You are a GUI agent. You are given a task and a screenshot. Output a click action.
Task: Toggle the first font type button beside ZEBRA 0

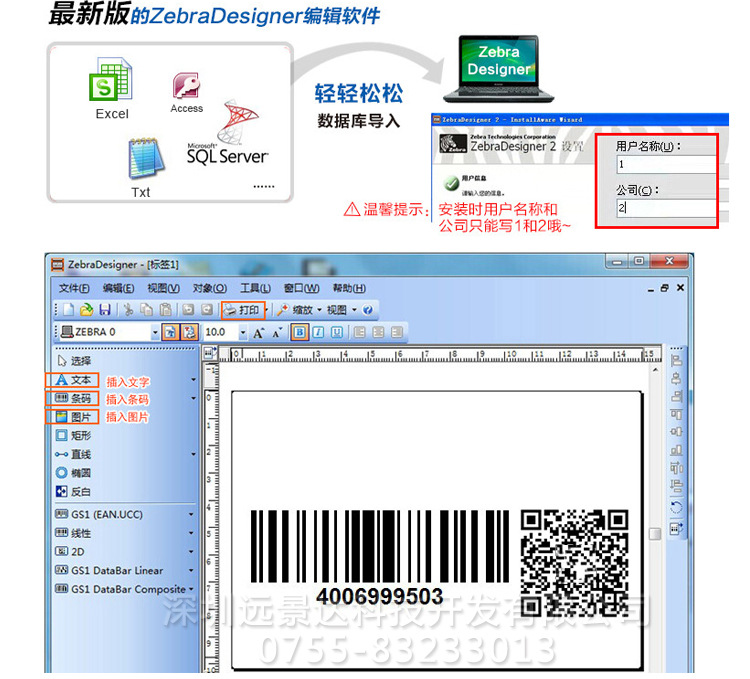[170, 332]
